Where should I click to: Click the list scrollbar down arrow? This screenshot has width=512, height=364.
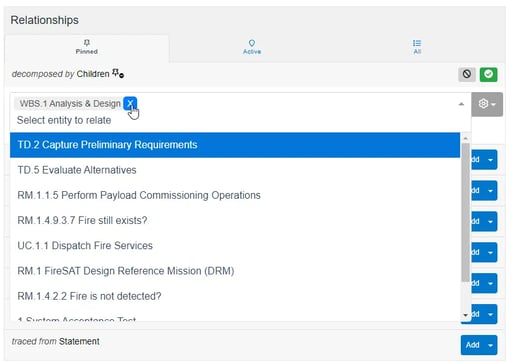pyautogui.click(x=465, y=315)
